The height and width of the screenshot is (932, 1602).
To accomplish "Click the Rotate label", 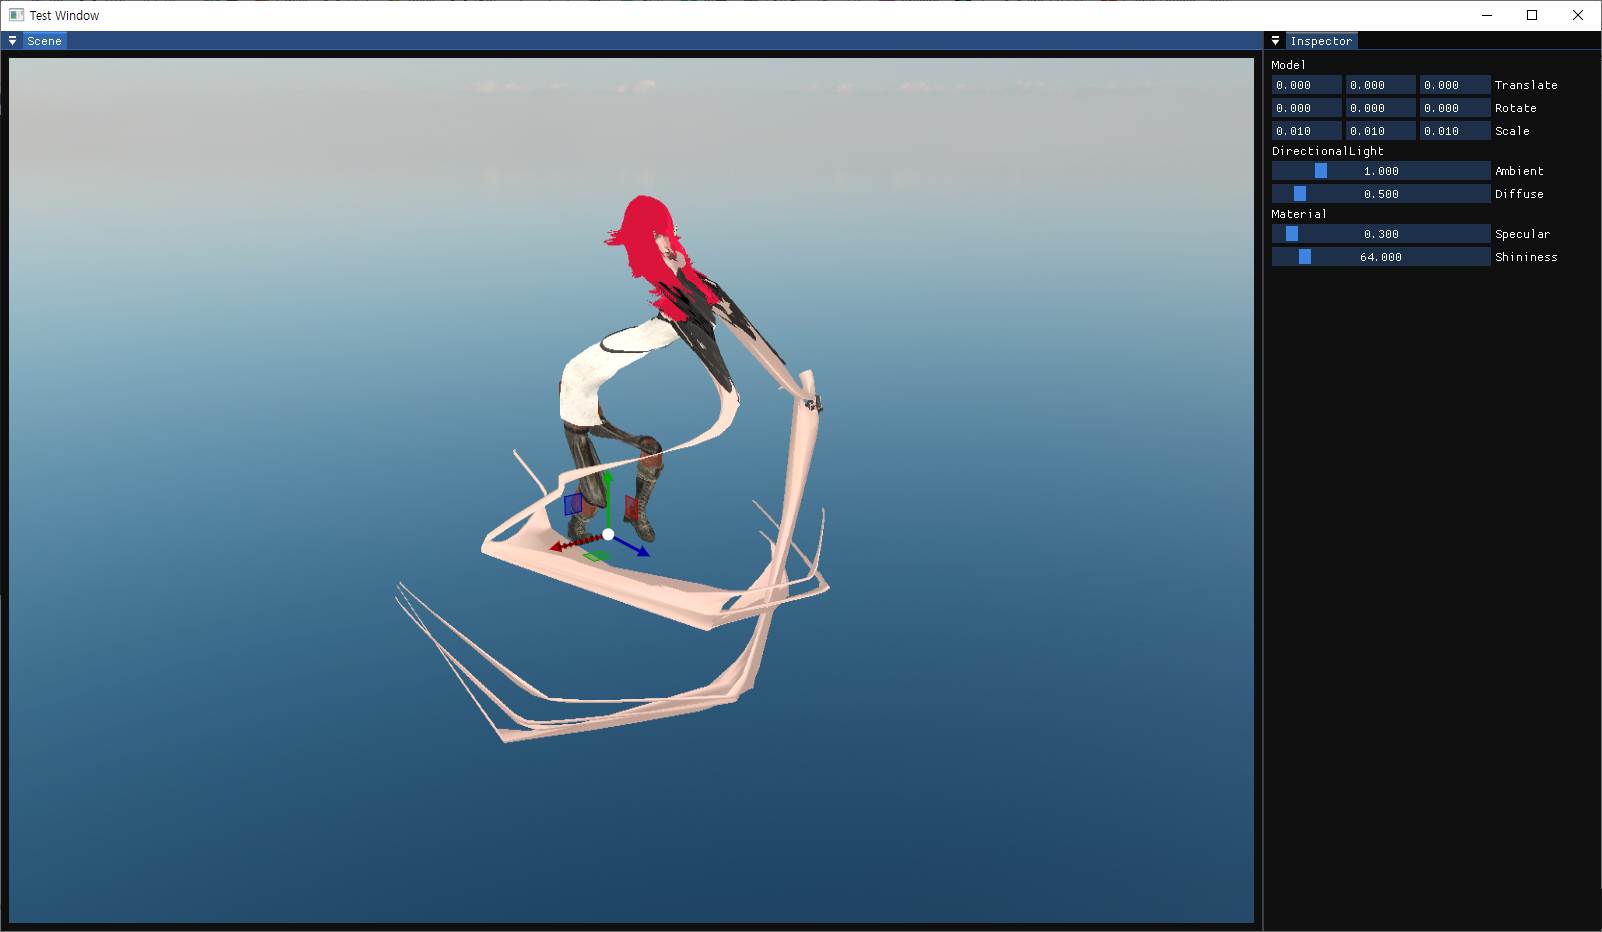I will coord(1516,108).
